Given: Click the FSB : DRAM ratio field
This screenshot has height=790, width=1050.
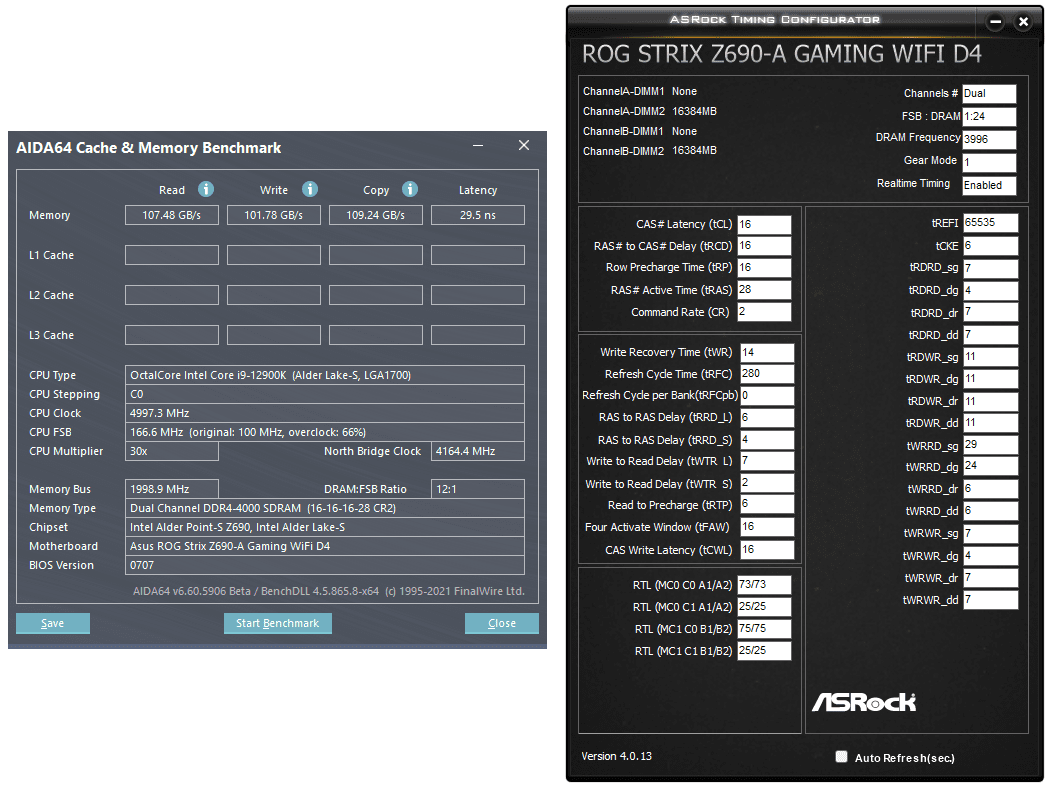Looking at the screenshot, I should [989, 116].
